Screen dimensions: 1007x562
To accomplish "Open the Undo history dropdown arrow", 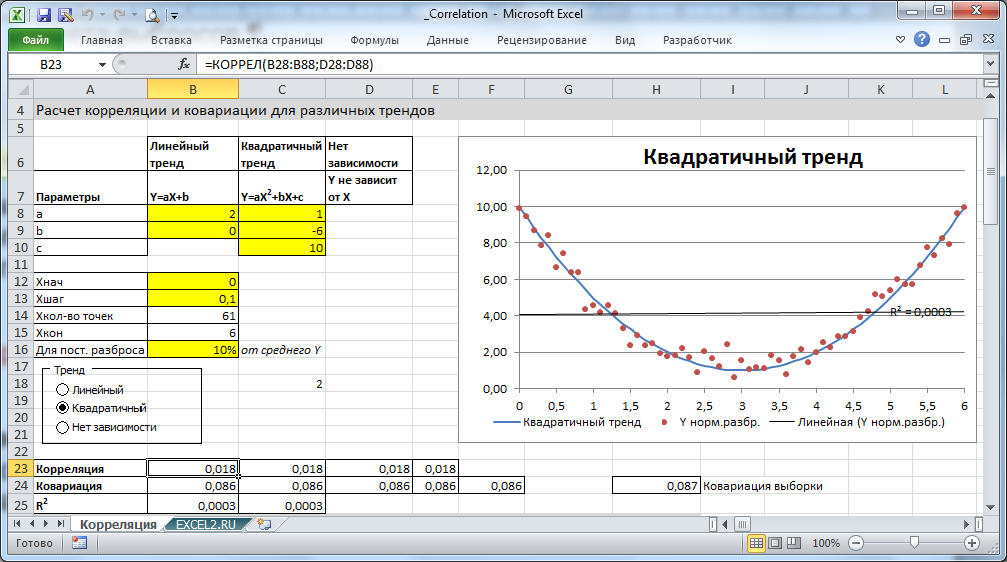I will pyautogui.click(x=103, y=14).
